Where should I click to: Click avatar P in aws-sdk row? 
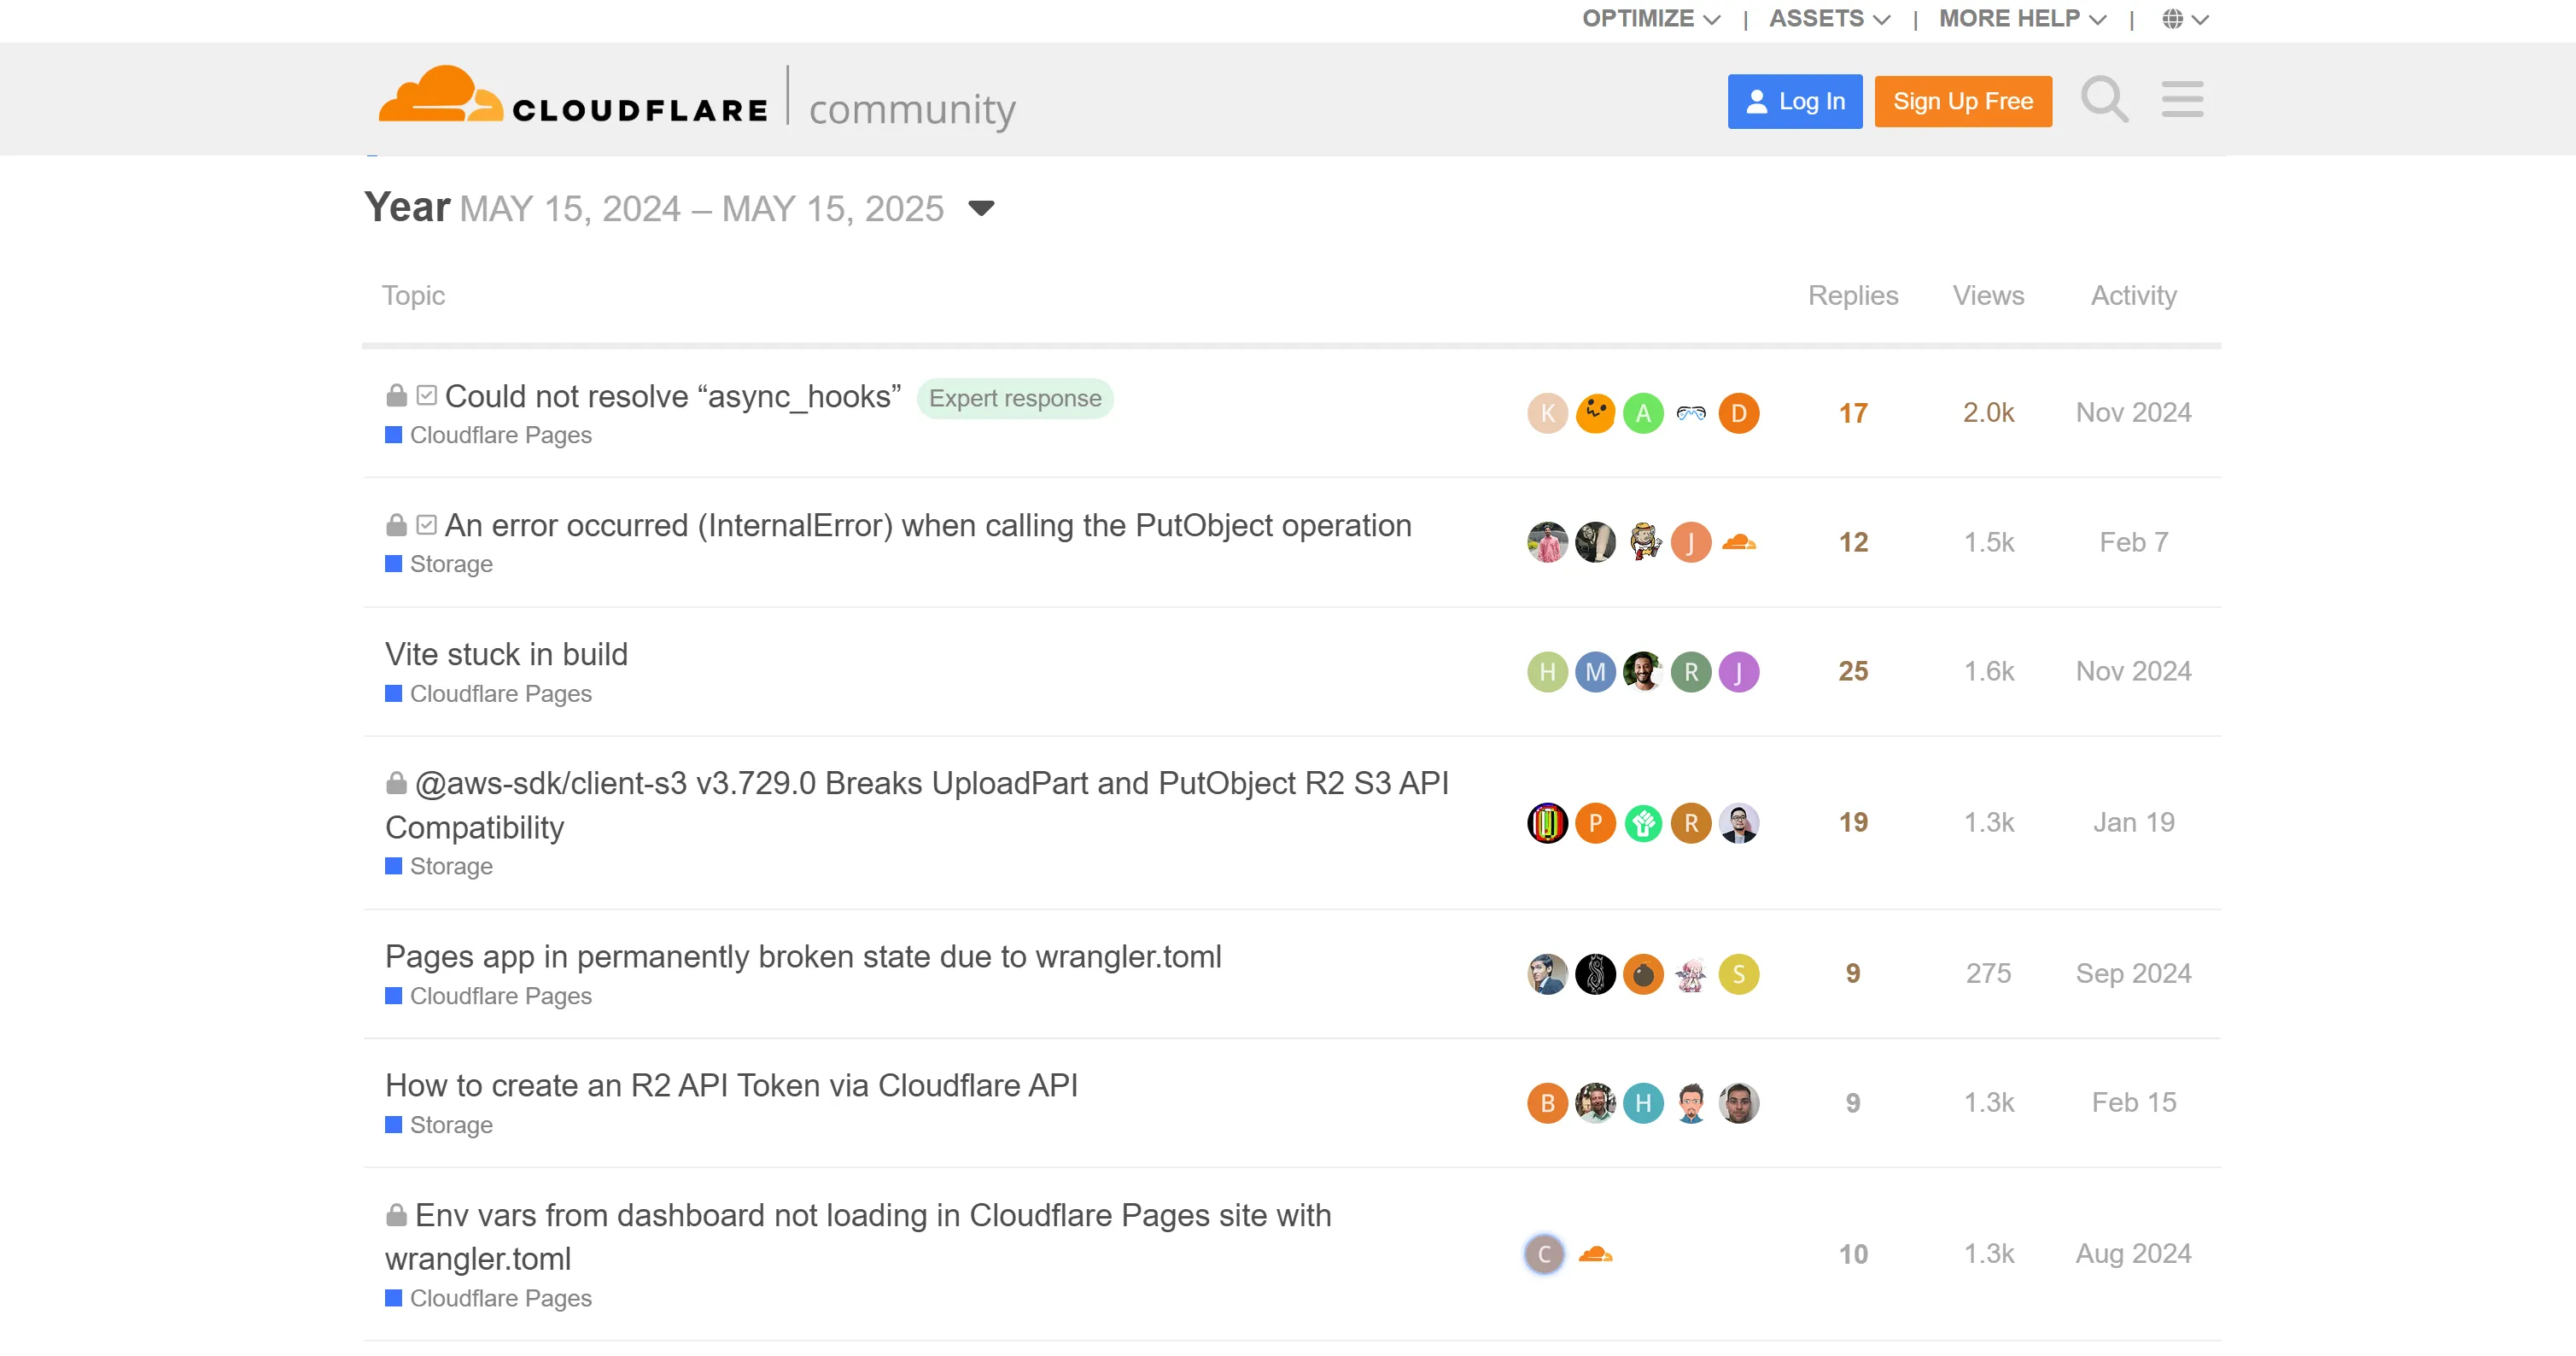click(x=1595, y=823)
